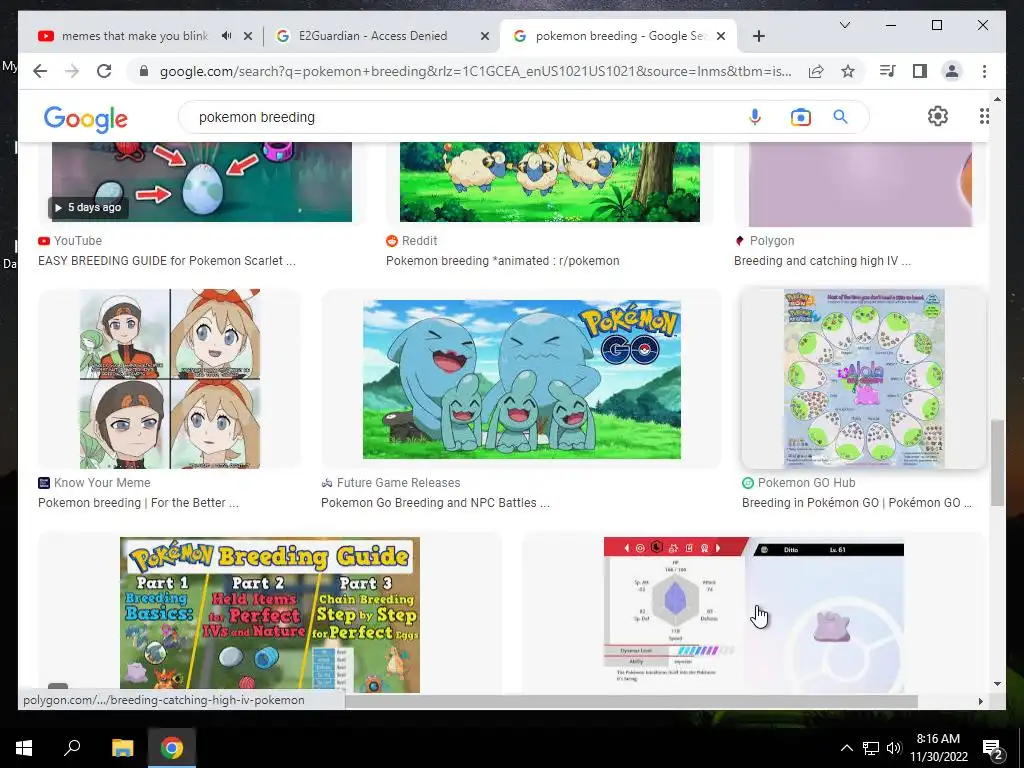Switch to the memes that make you blink tab
Viewport: 1024px width, 768px height.
point(134,36)
